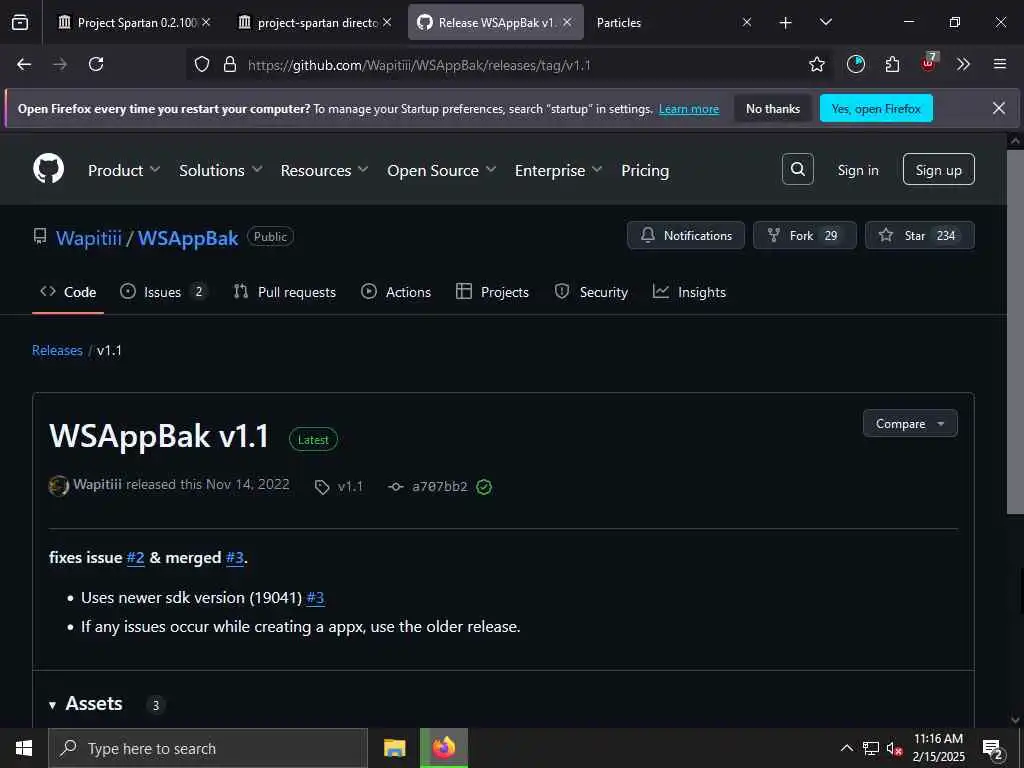Close the project-spartan directory tab

click(x=387, y=22)
